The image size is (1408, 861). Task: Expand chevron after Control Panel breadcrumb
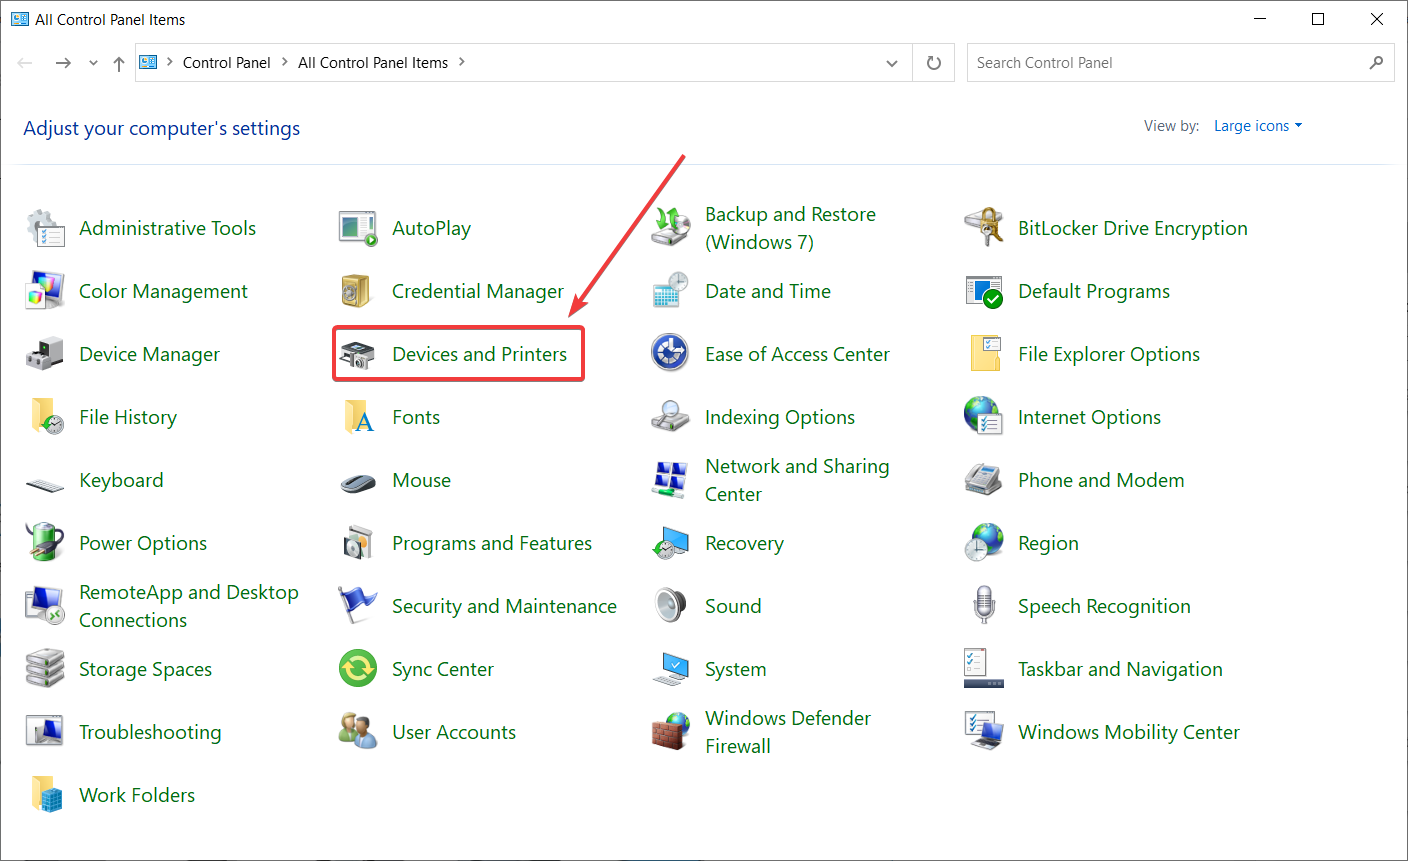click(285, 62)
